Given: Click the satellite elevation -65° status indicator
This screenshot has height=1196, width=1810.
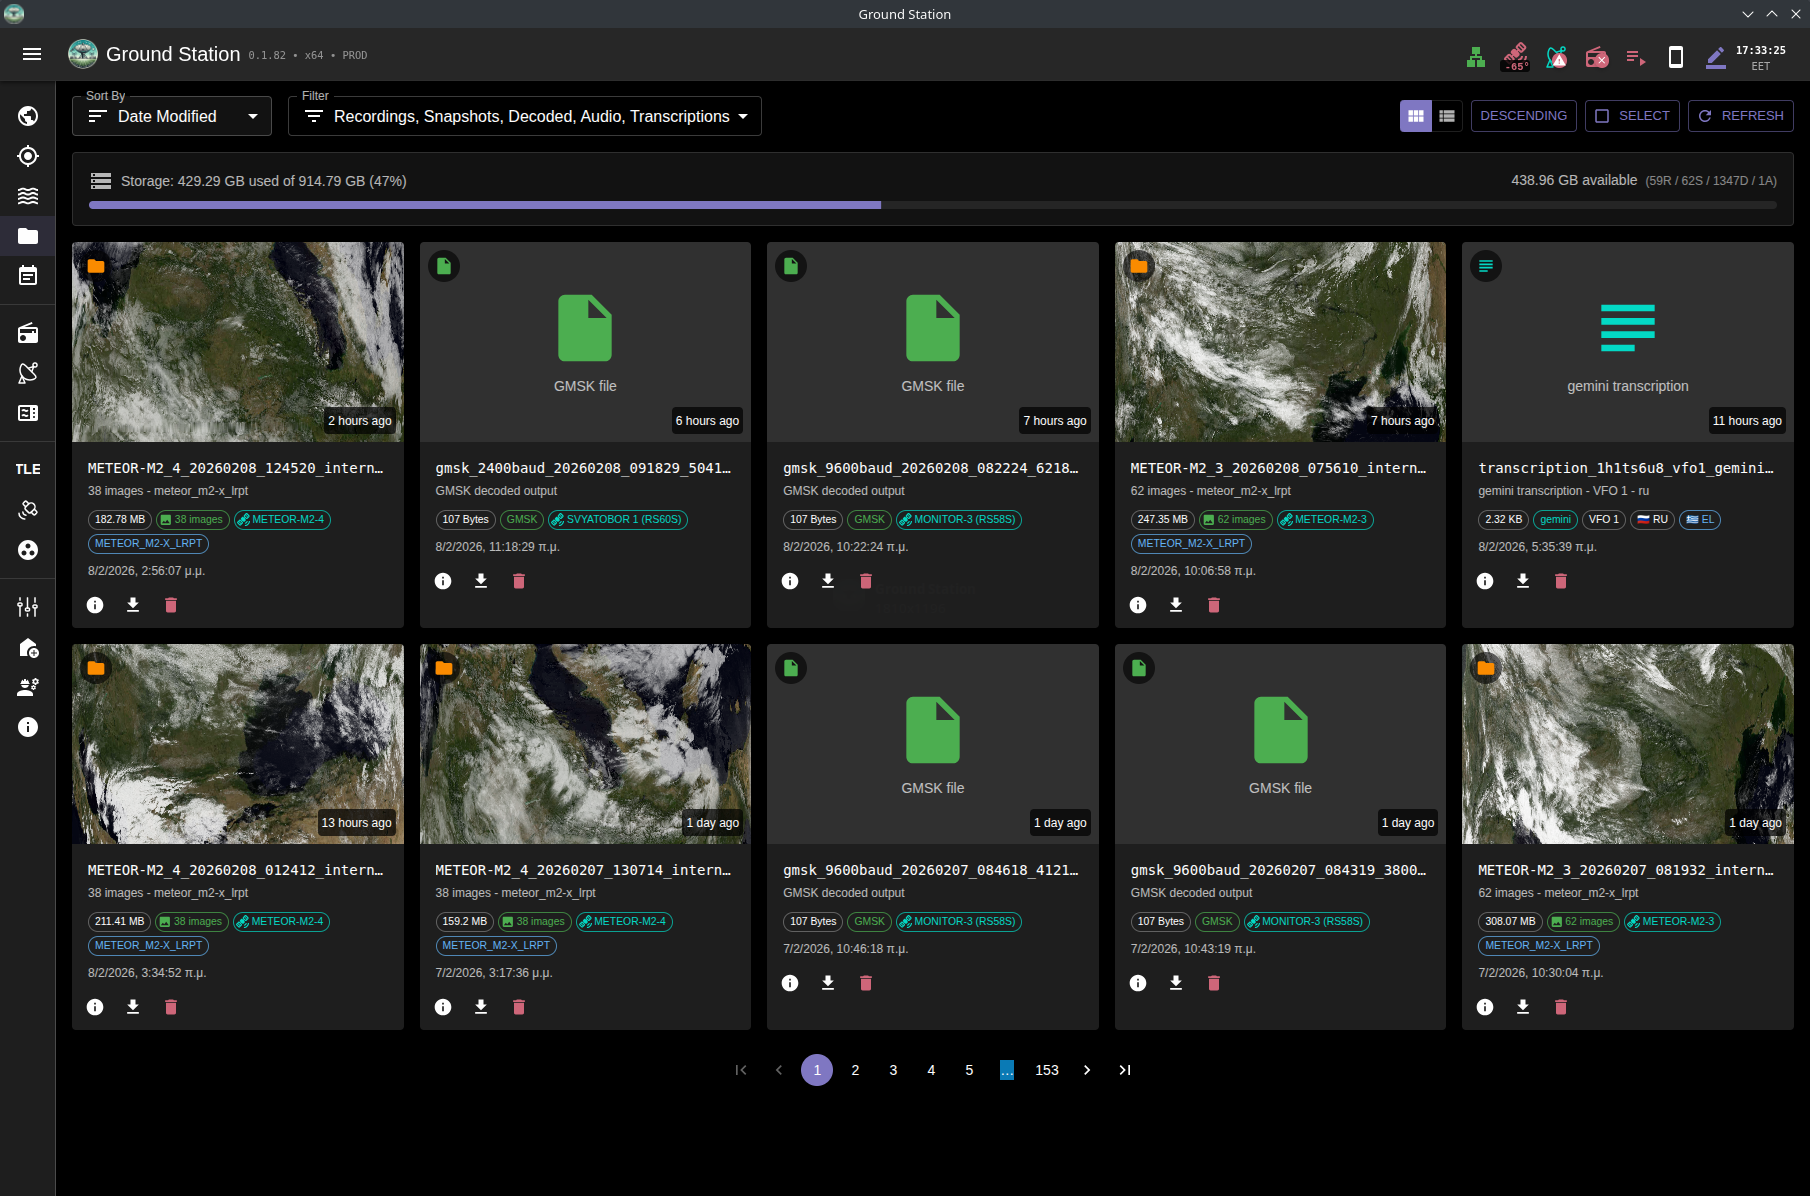Looking at the screenshot, I should pos(1515,57).
